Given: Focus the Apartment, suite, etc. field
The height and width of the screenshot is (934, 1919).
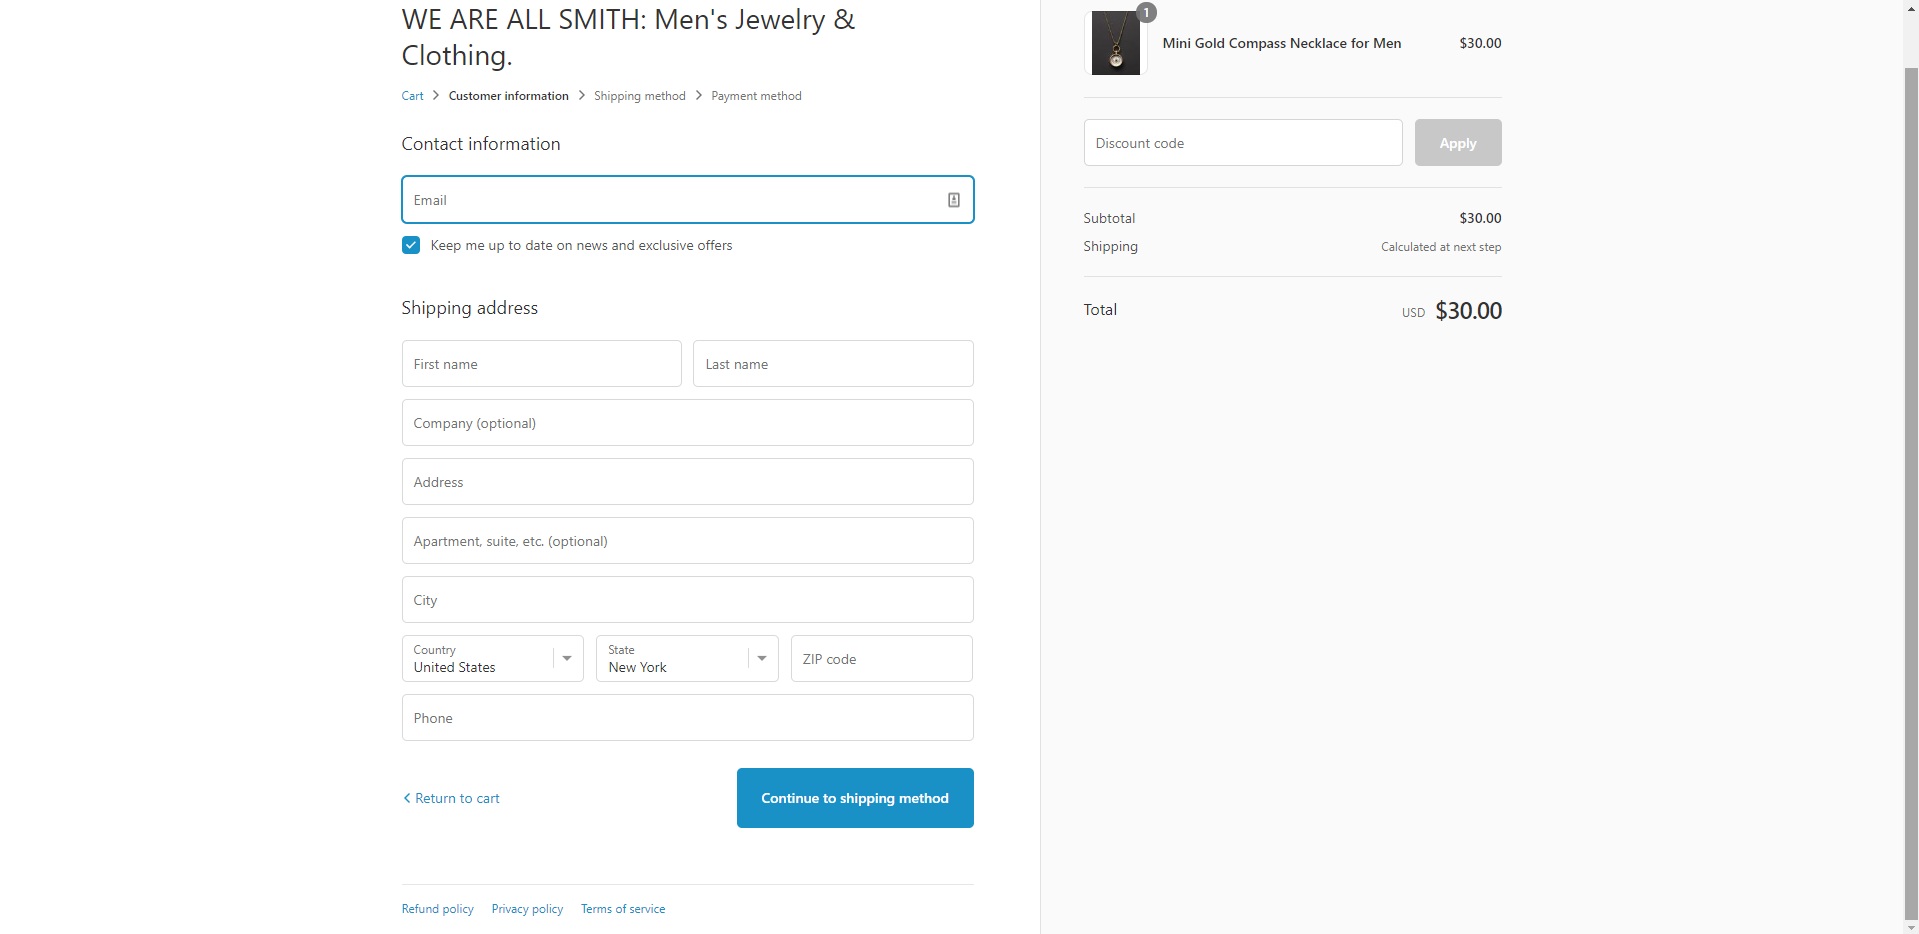Looking at the screenshot, I should coord(687,541).
